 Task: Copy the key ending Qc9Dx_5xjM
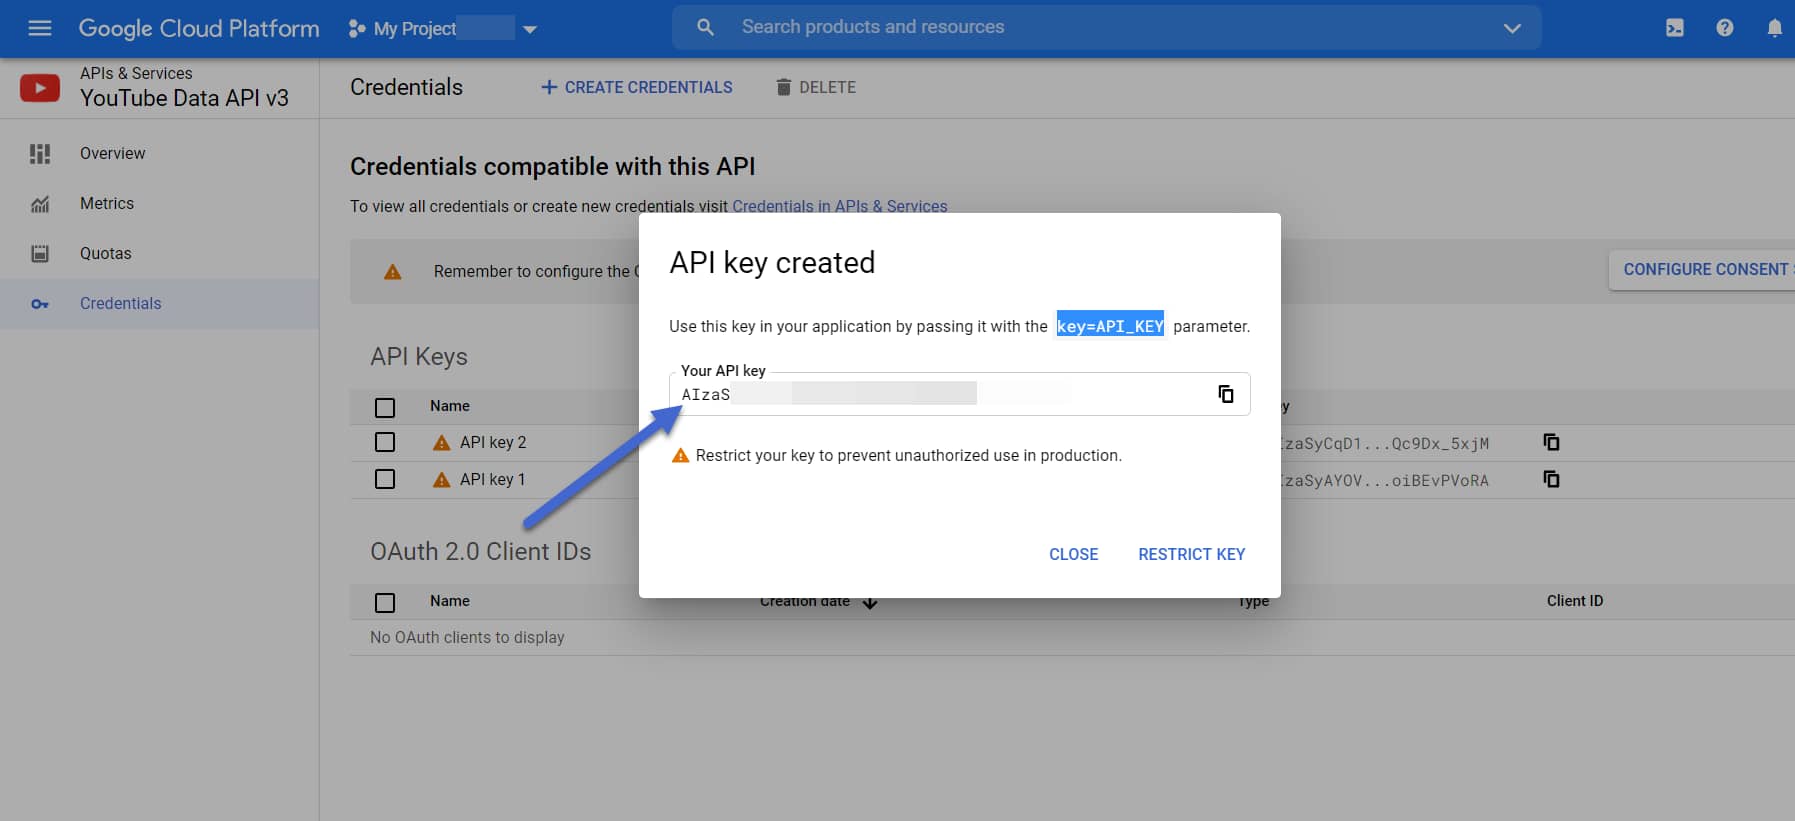[1551, 442]
